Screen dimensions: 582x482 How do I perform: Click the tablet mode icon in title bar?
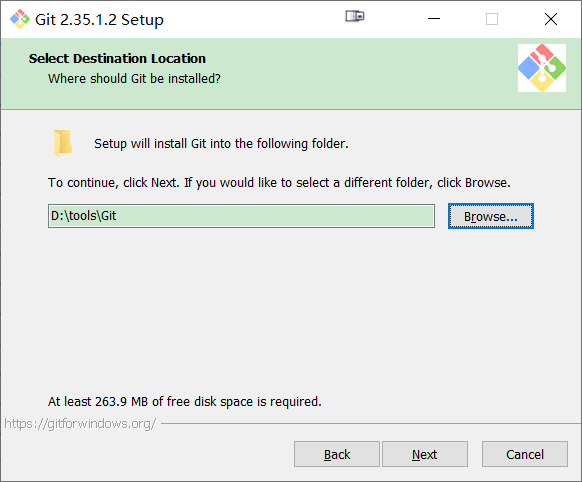coord(355,16)
